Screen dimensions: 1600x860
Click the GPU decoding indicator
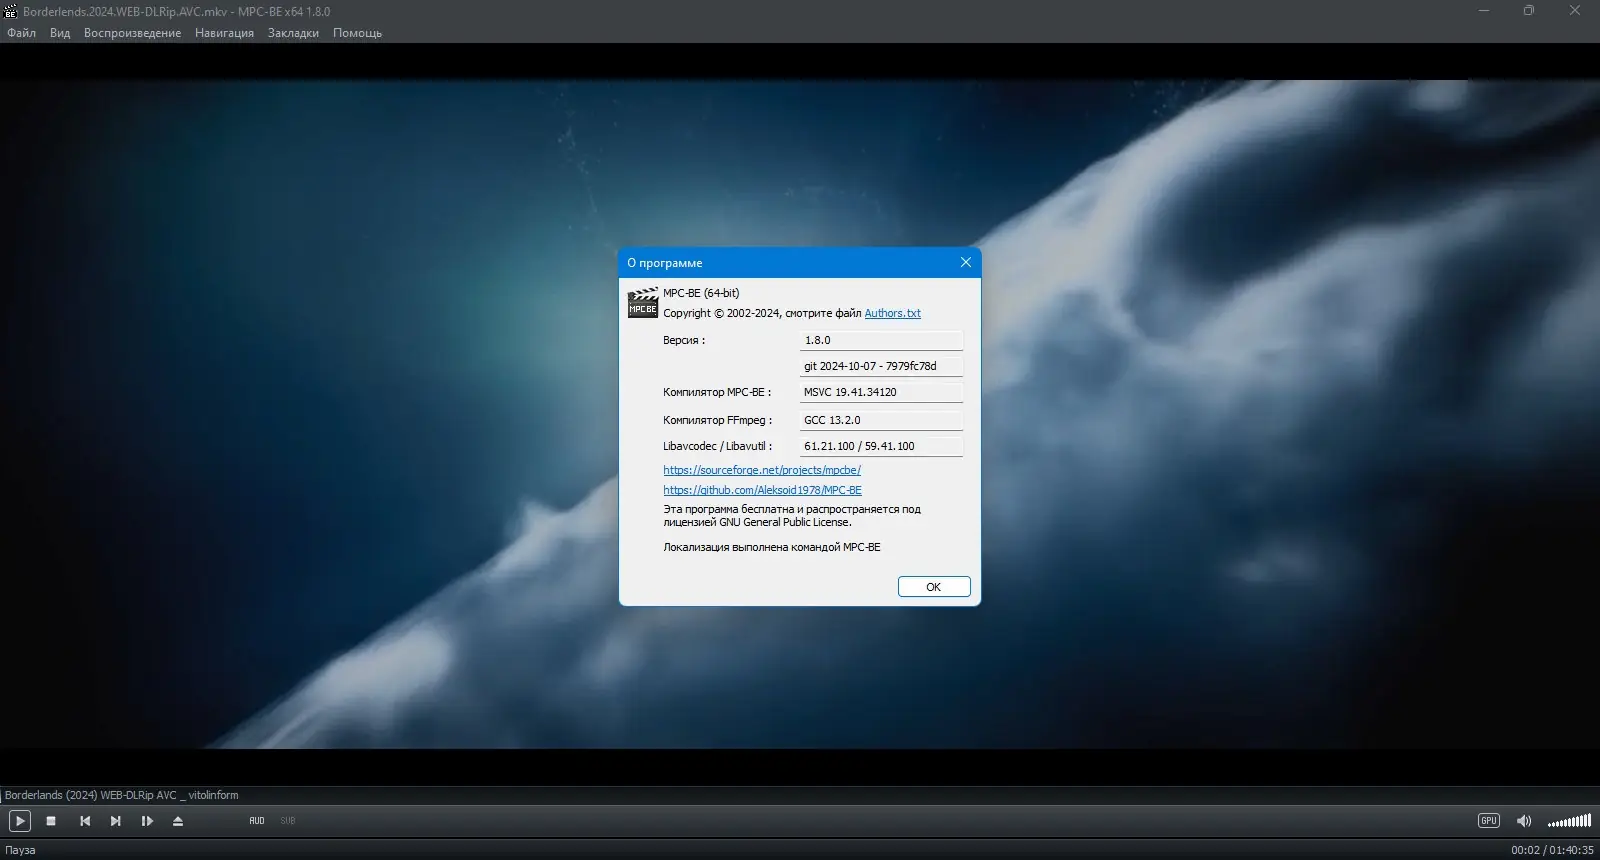point(1489,821)
